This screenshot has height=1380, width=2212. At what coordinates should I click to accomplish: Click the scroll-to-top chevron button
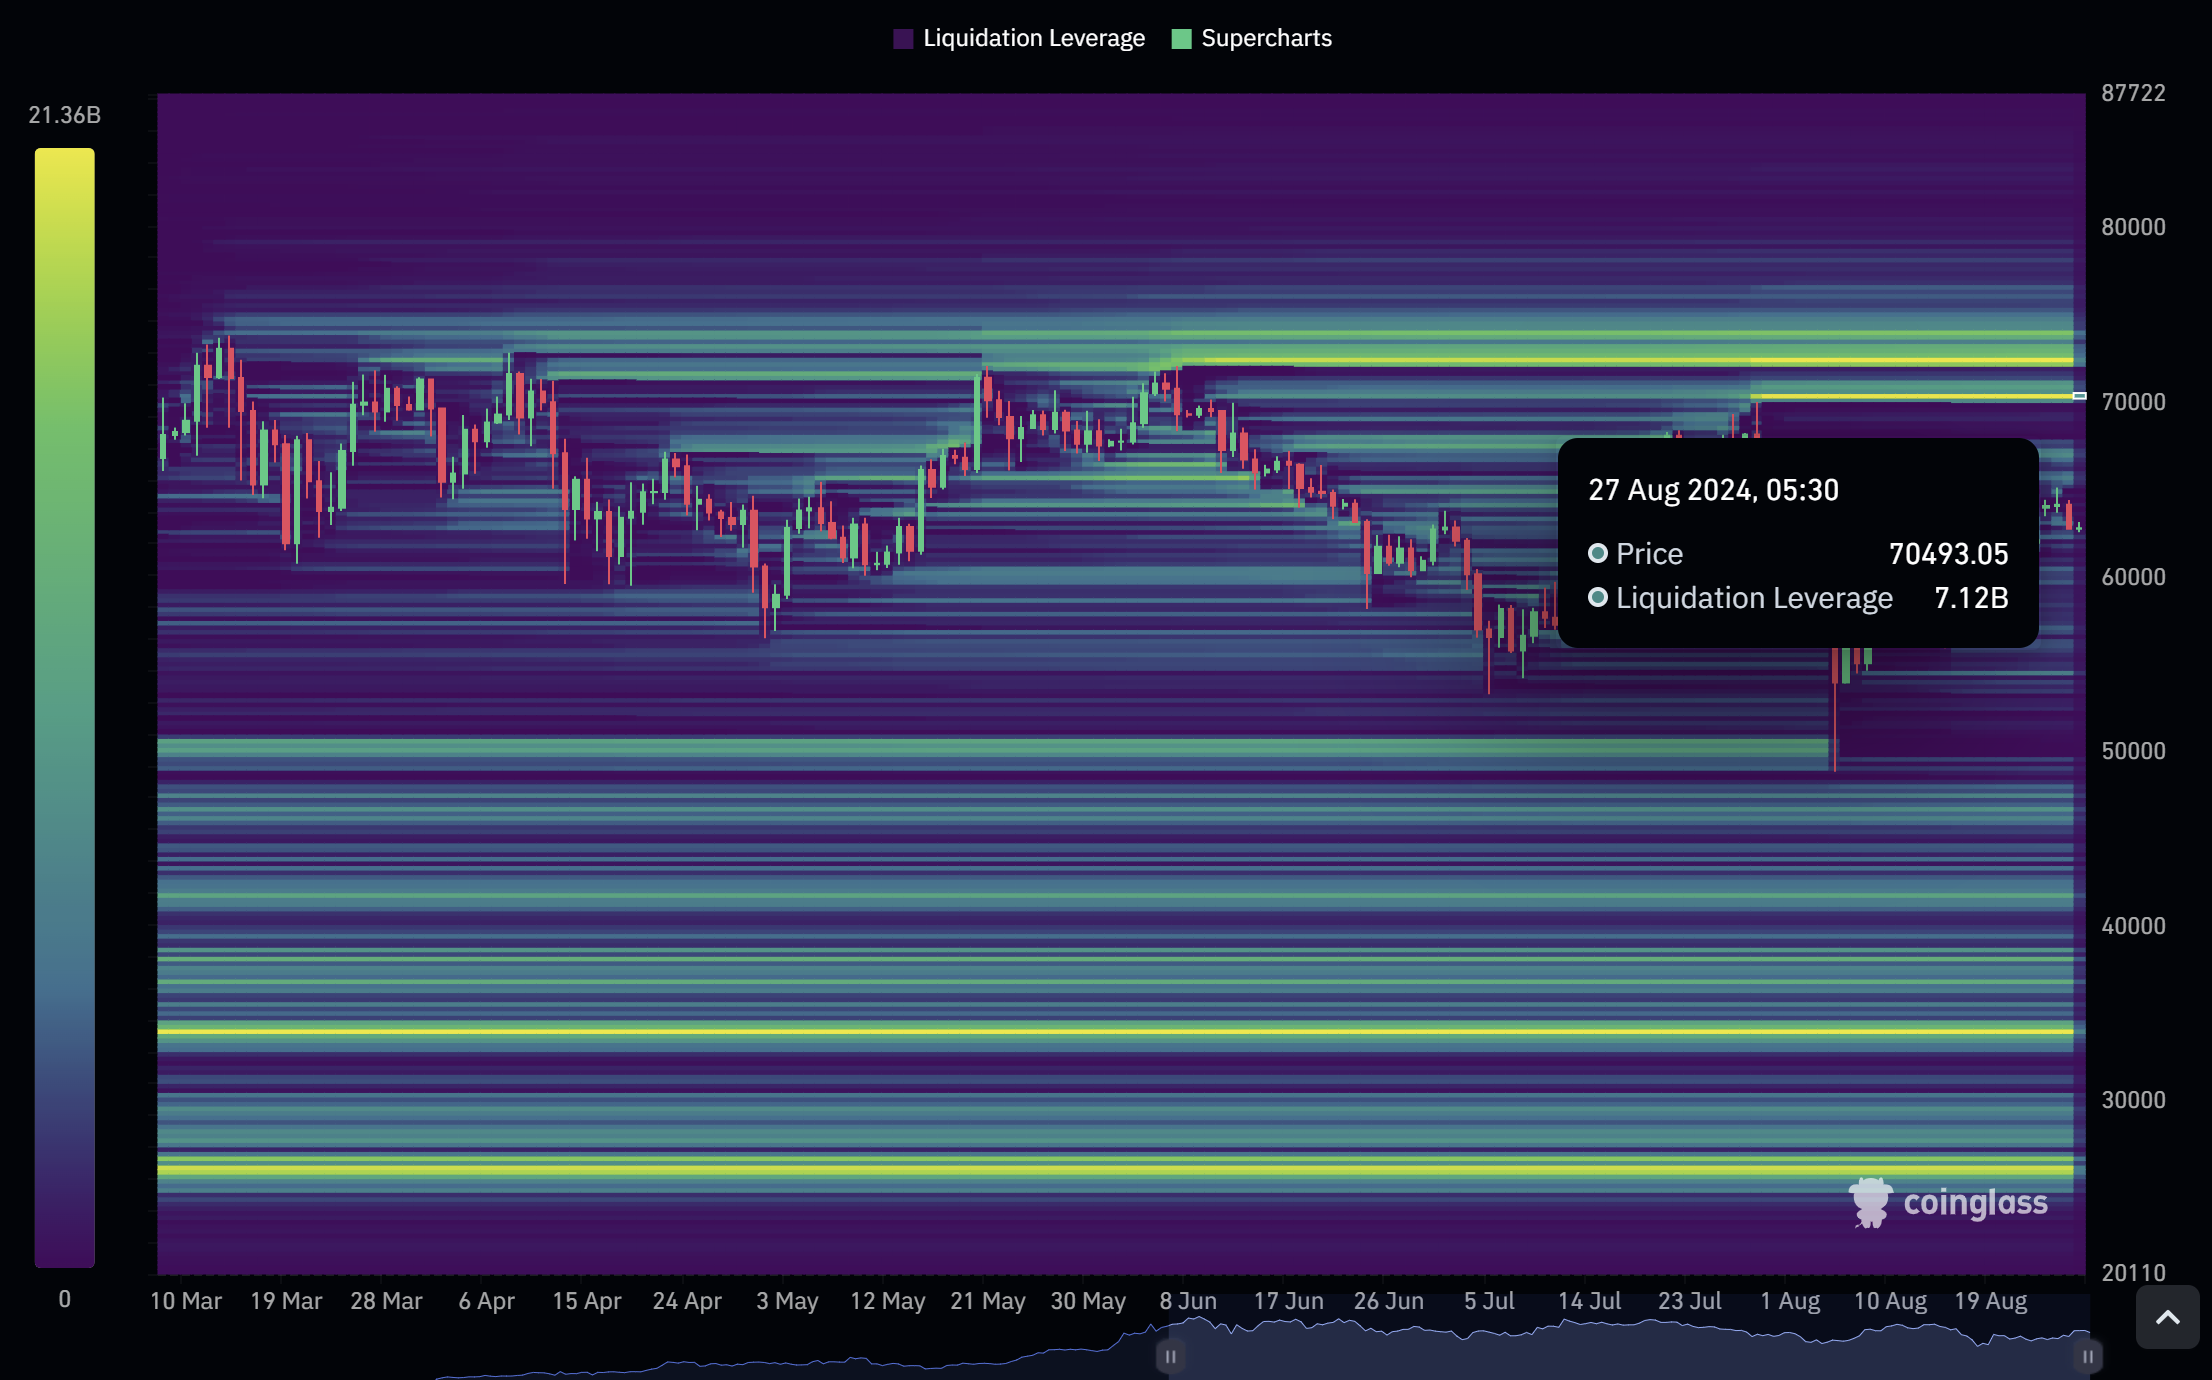click(x=2167, y=1317)
